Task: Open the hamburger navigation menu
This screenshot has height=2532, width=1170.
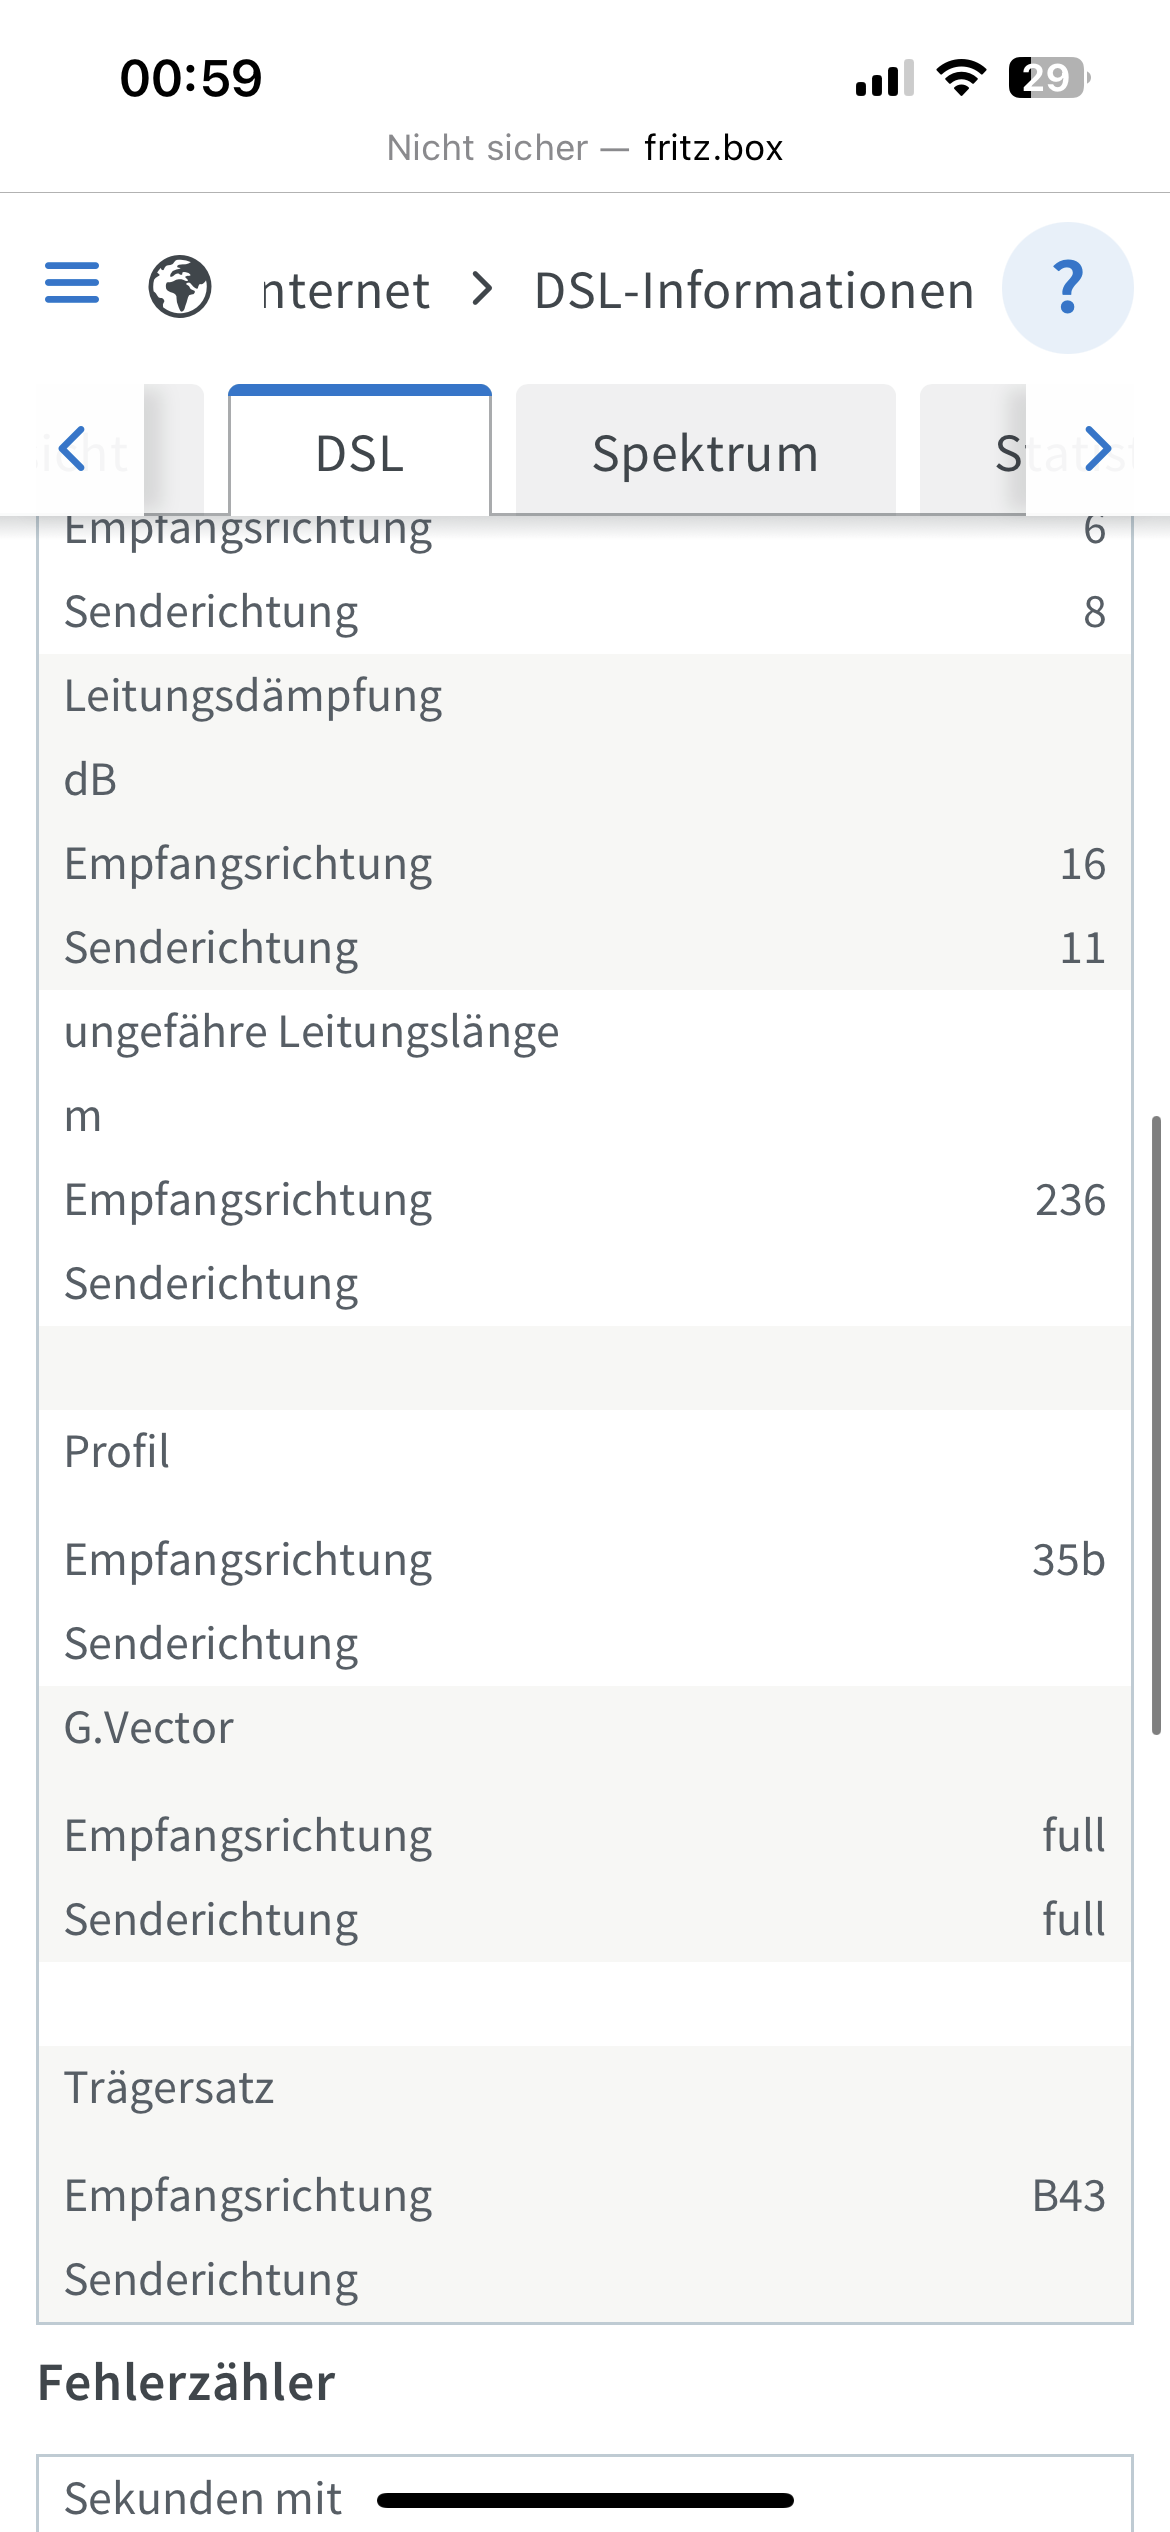Action: click(72, 284)
